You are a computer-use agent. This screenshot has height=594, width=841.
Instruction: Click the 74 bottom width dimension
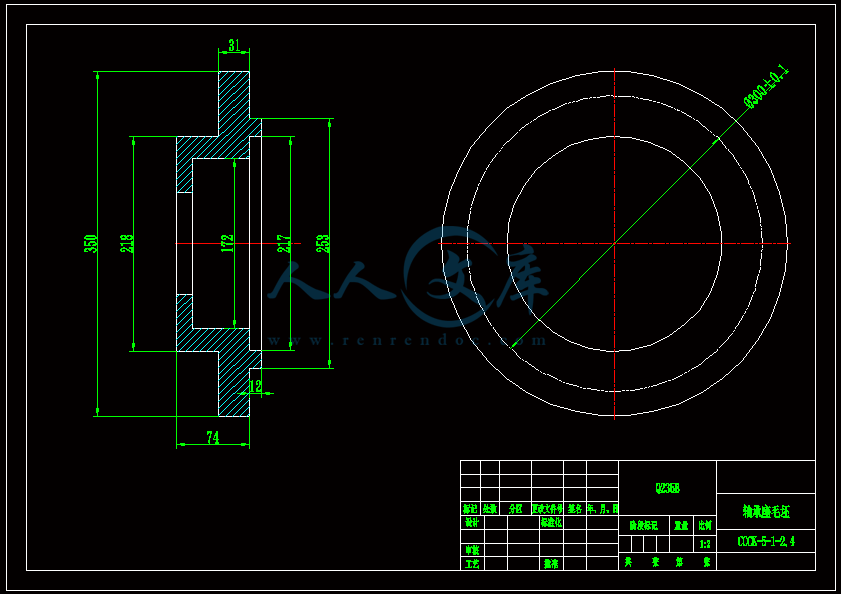click(x=213, y=437)
